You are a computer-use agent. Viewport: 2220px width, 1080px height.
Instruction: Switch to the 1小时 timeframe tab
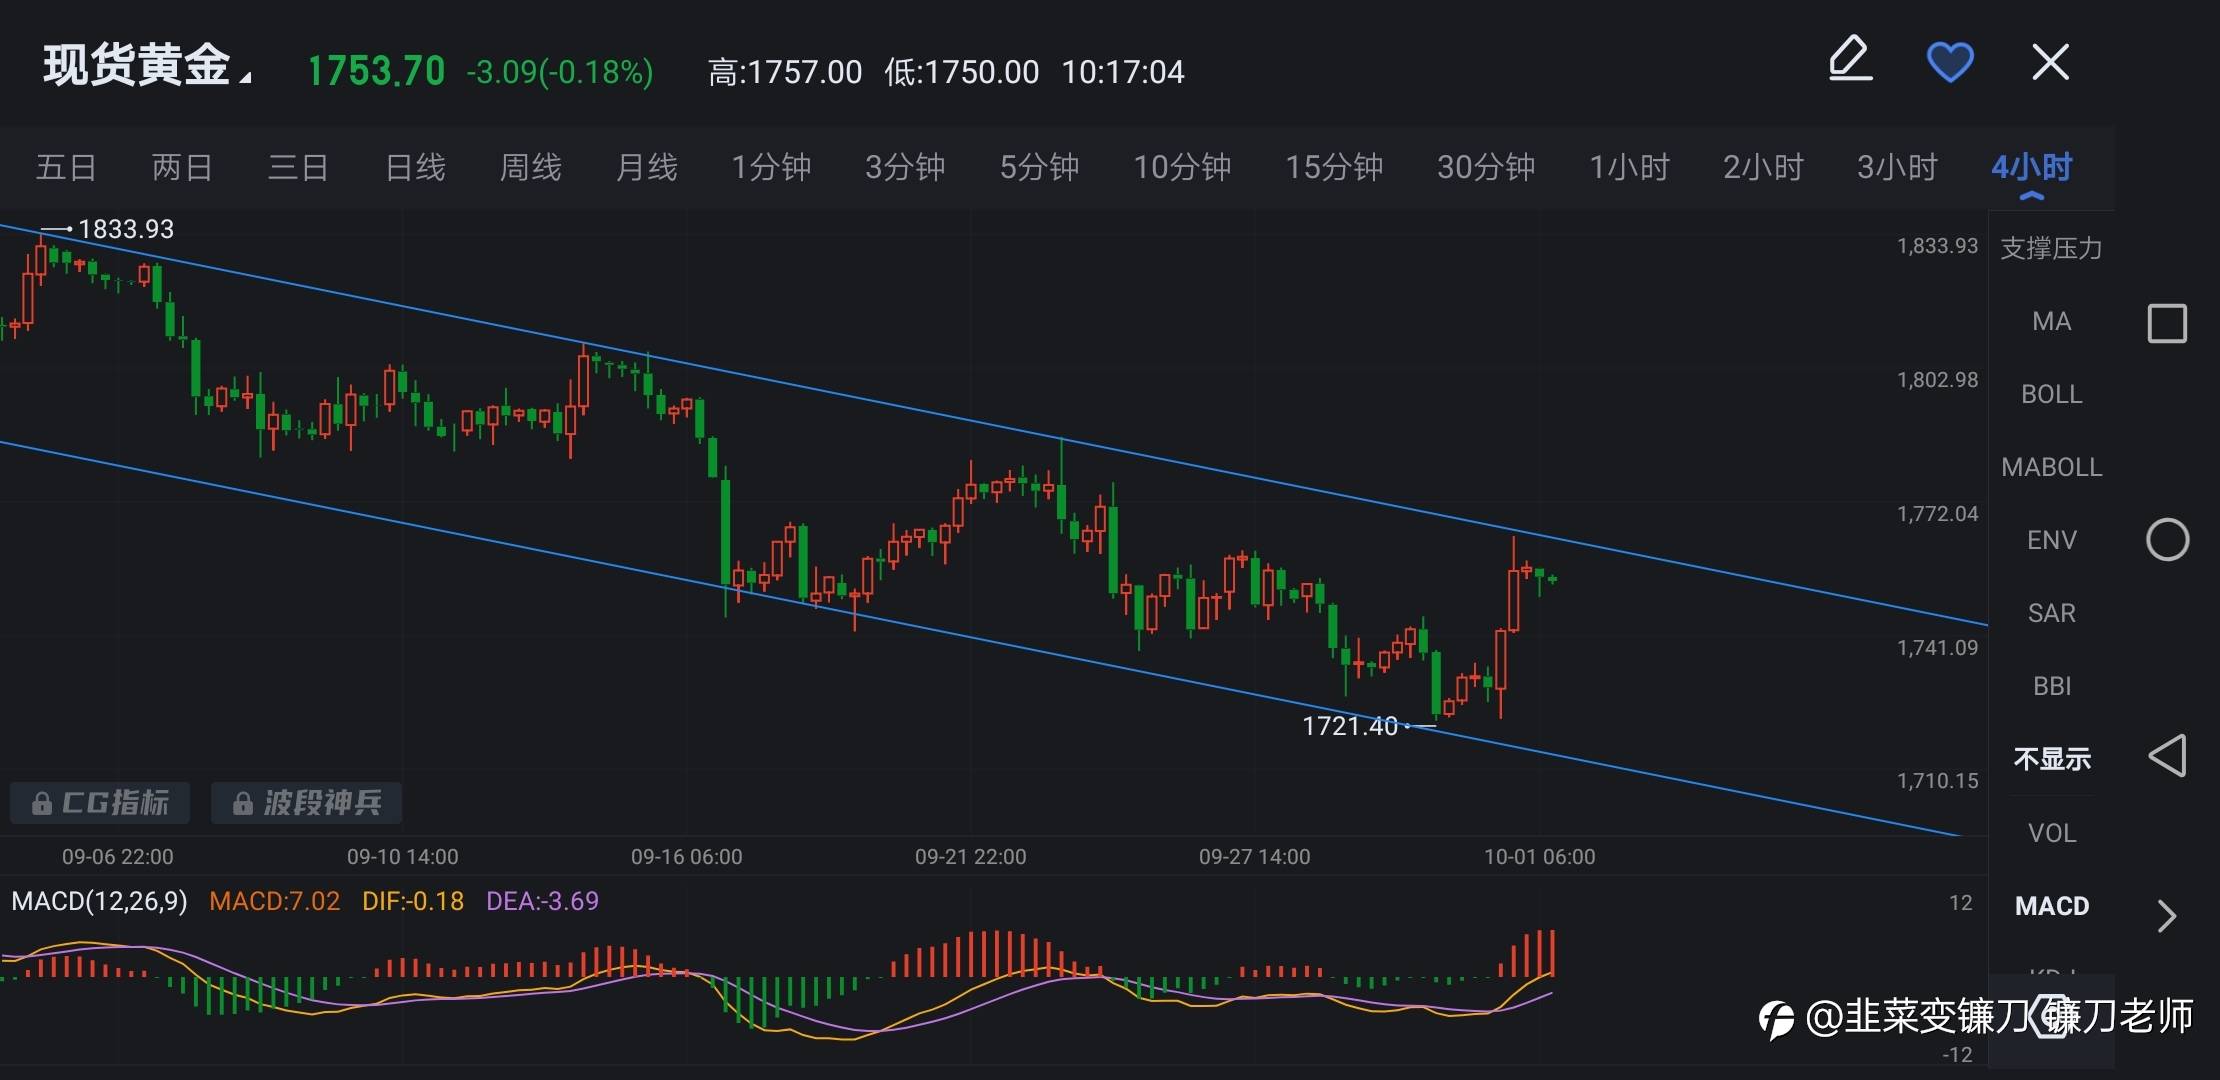tap(1629, 167)
